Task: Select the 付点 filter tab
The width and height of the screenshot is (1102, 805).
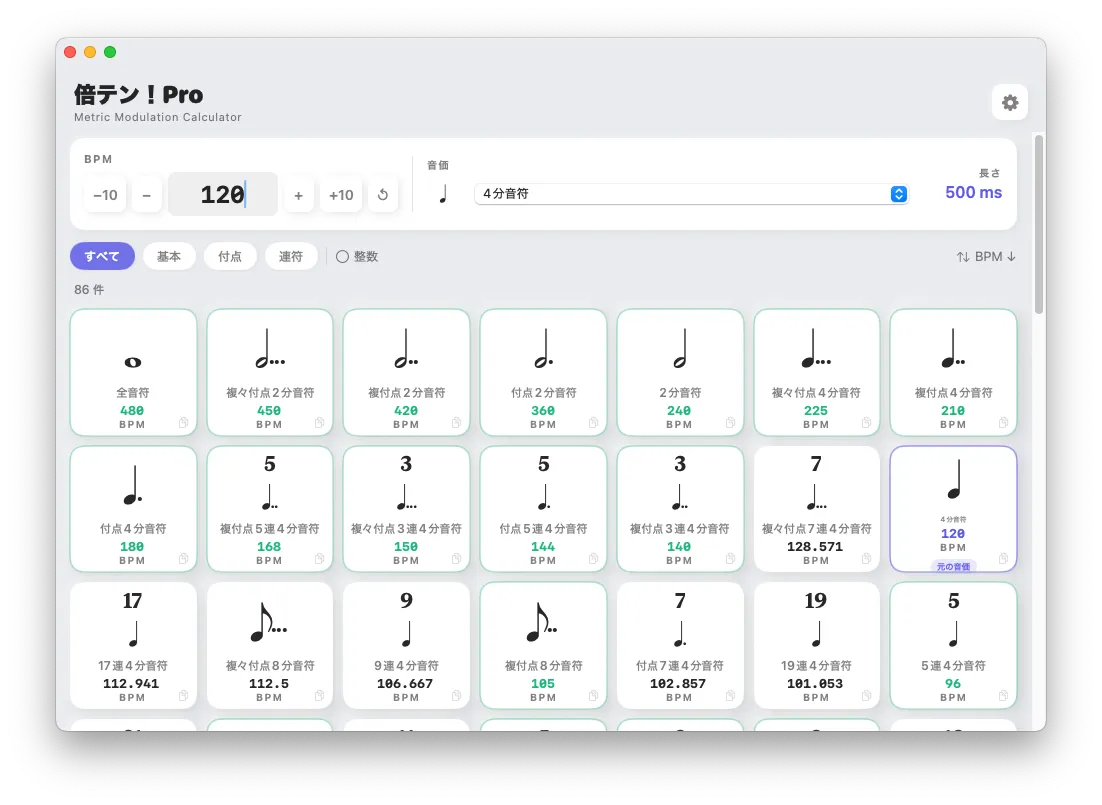Action: tap(230, 256)
